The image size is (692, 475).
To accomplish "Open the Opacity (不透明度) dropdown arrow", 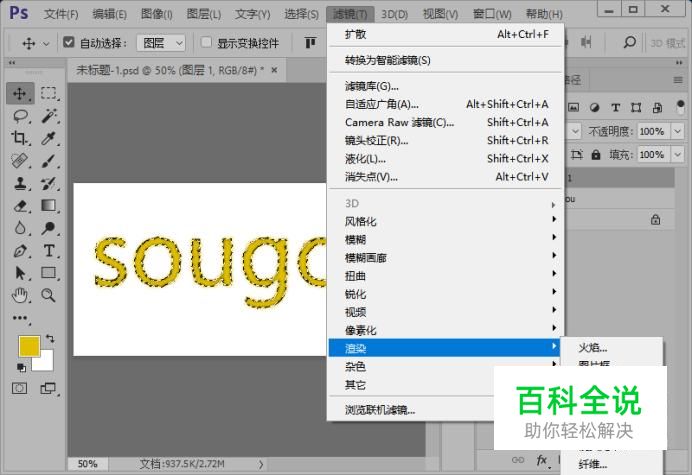I will click(x=677, y=131).
